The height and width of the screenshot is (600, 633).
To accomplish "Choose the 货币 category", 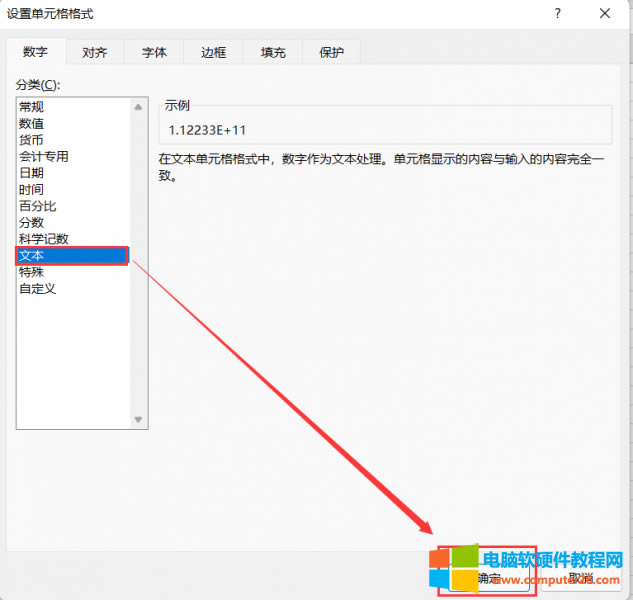I will (x=73, y=140).
